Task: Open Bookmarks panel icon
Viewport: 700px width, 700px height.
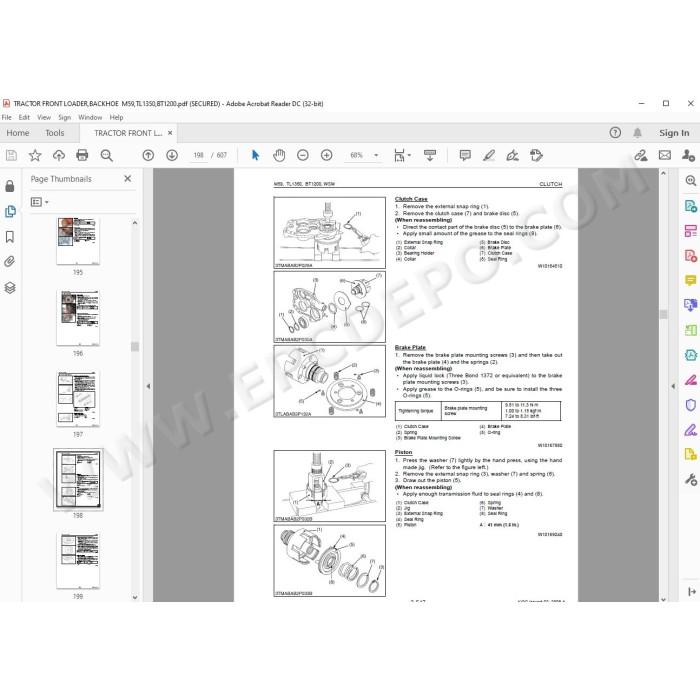Action: (10, 237)
